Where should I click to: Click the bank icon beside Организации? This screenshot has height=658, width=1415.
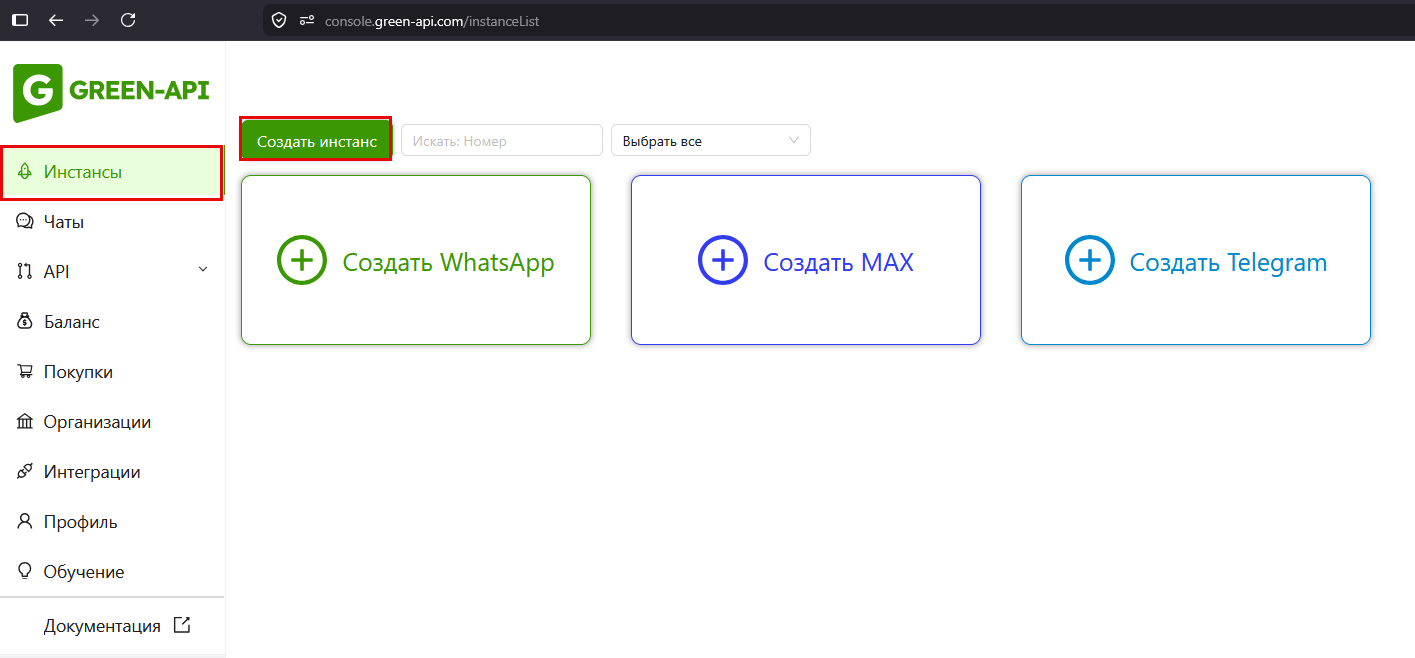[25, 422]
